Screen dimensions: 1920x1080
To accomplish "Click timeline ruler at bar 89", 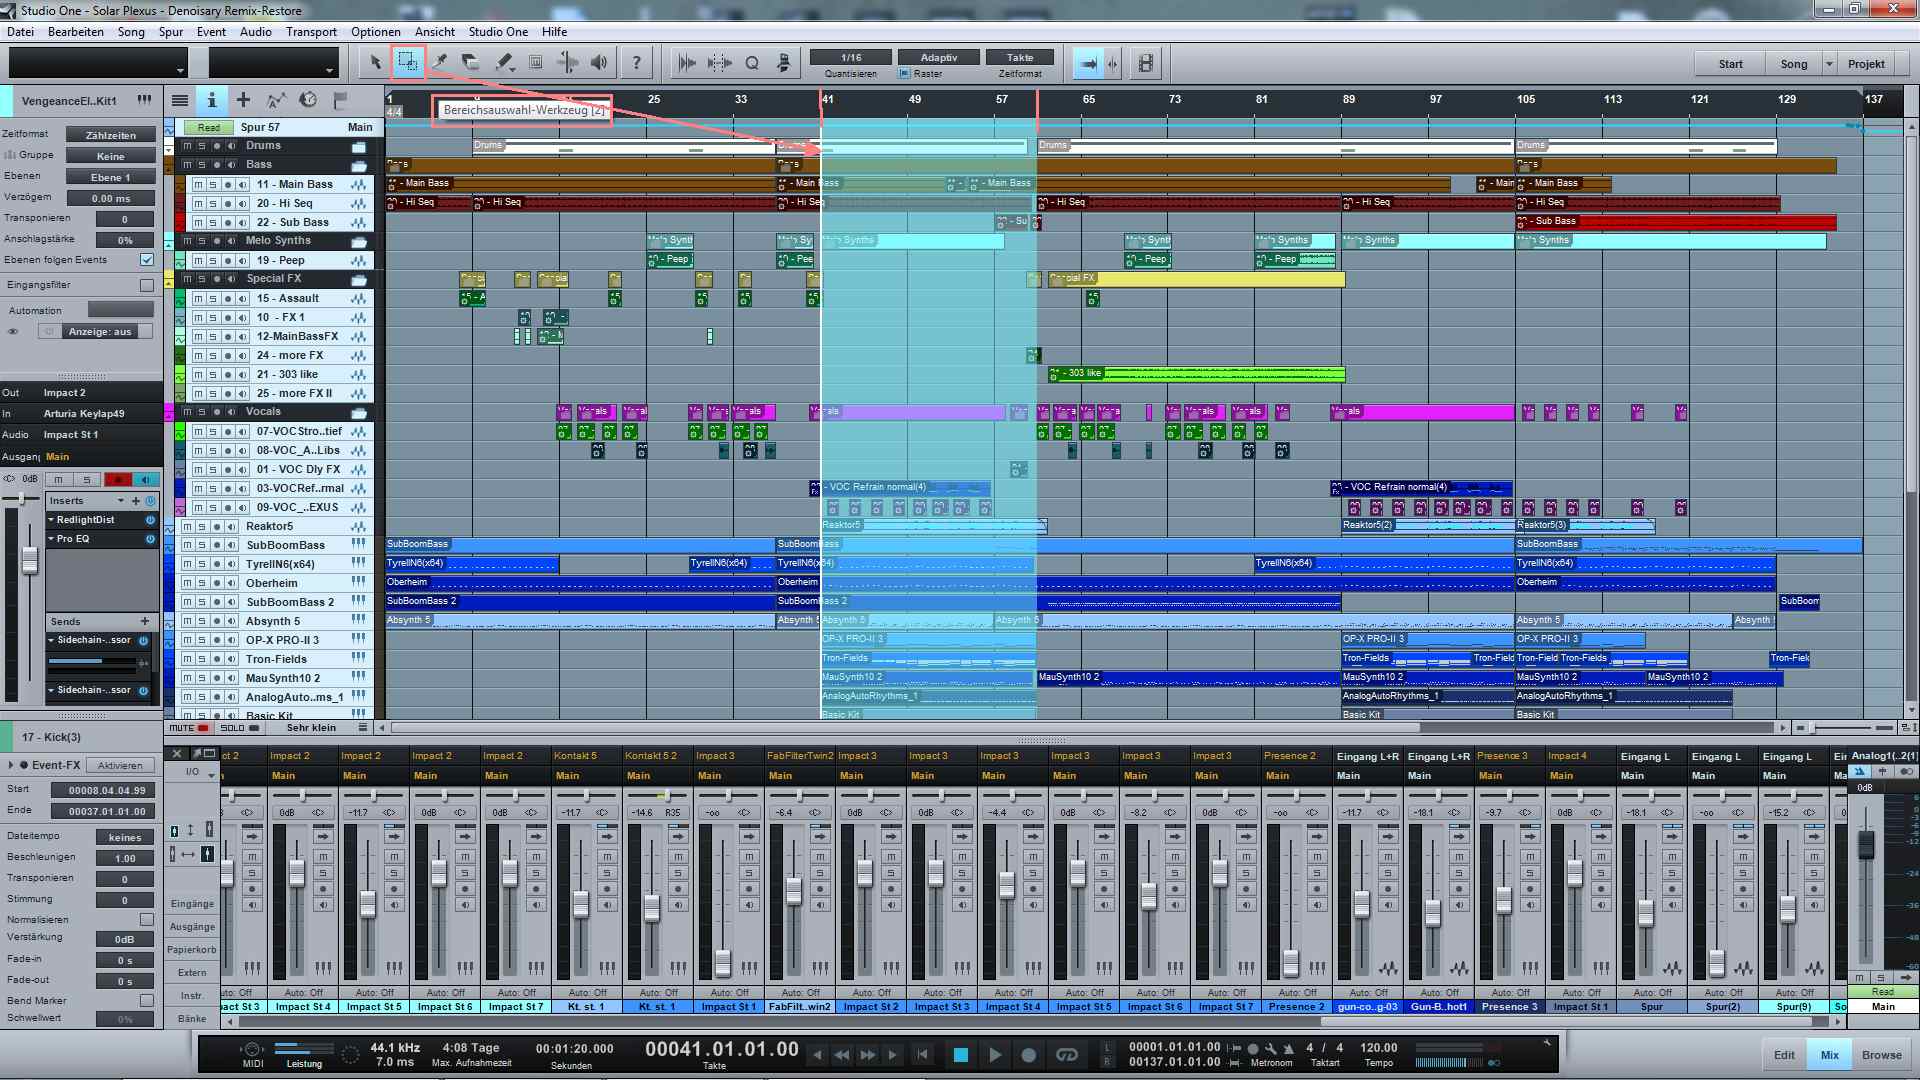I will pyautogui.click(x=1349, y=100).
